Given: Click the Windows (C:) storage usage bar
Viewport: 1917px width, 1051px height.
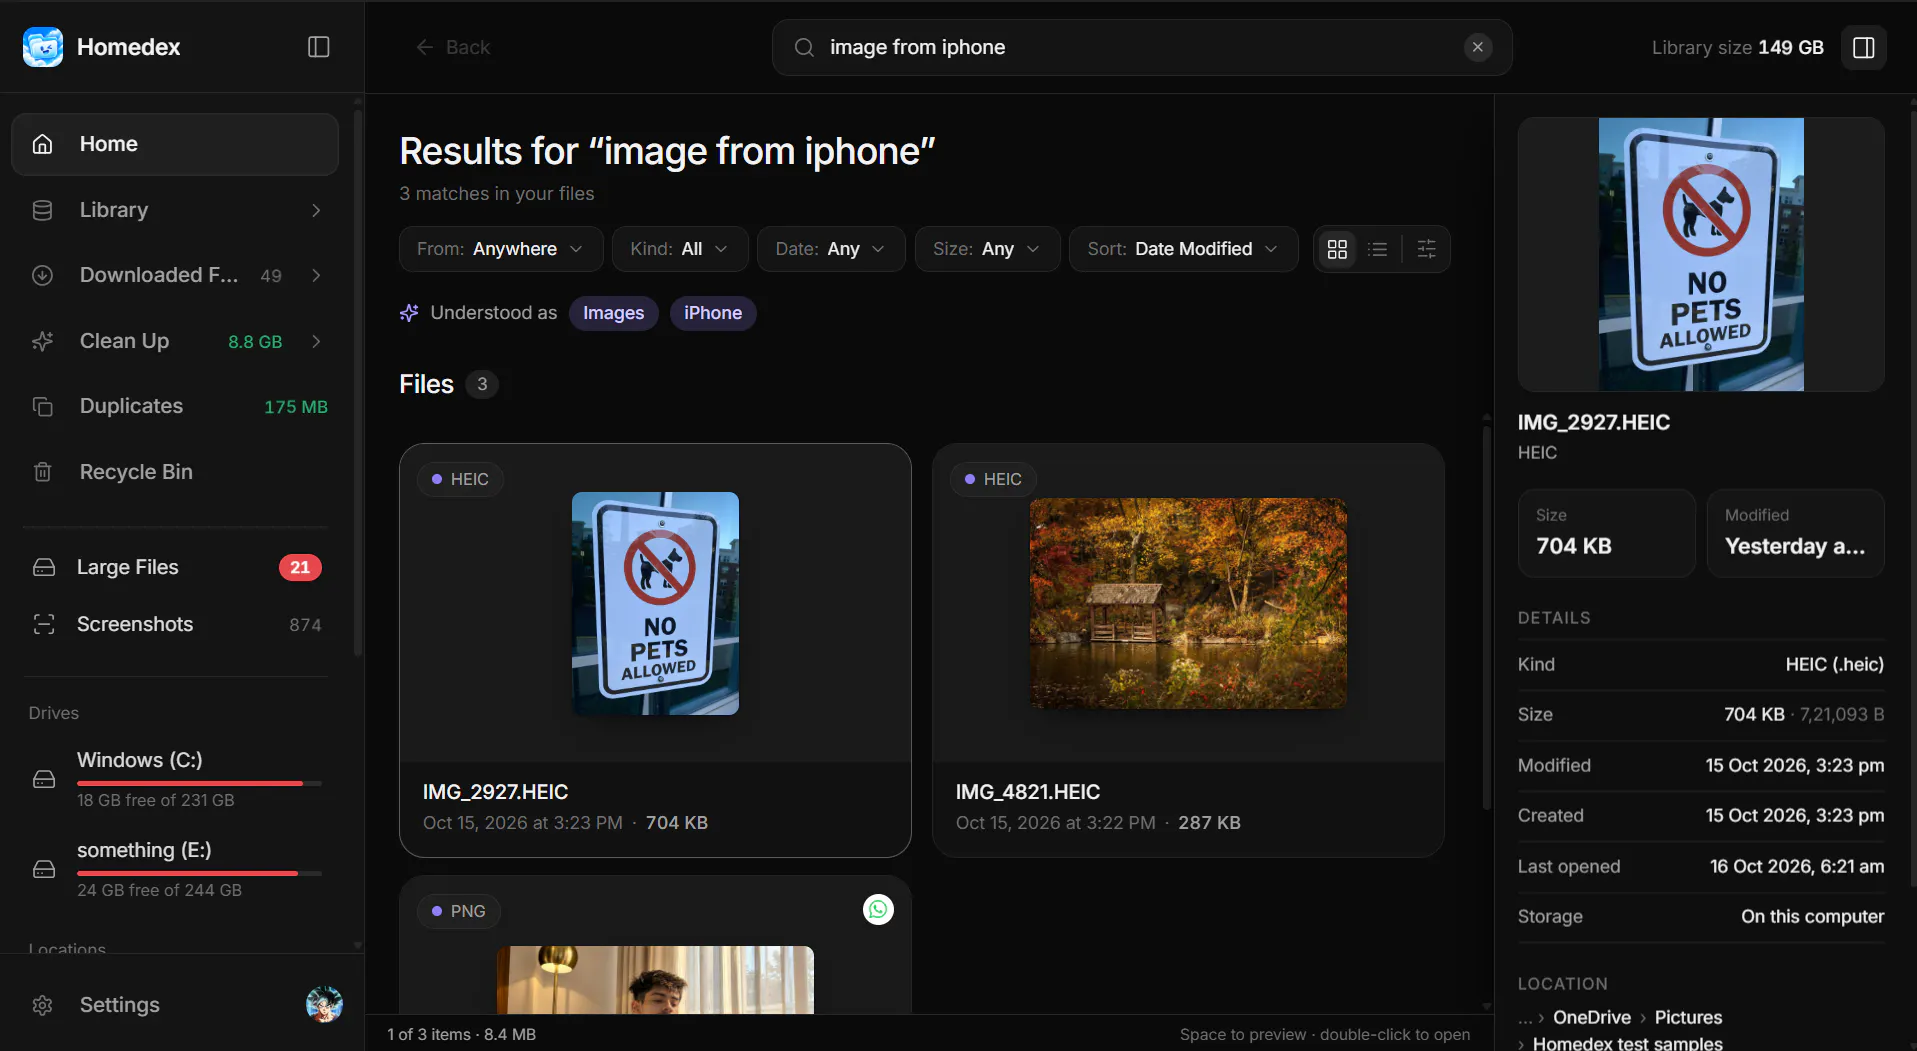Looking at the screenshot, I should 199,783.
